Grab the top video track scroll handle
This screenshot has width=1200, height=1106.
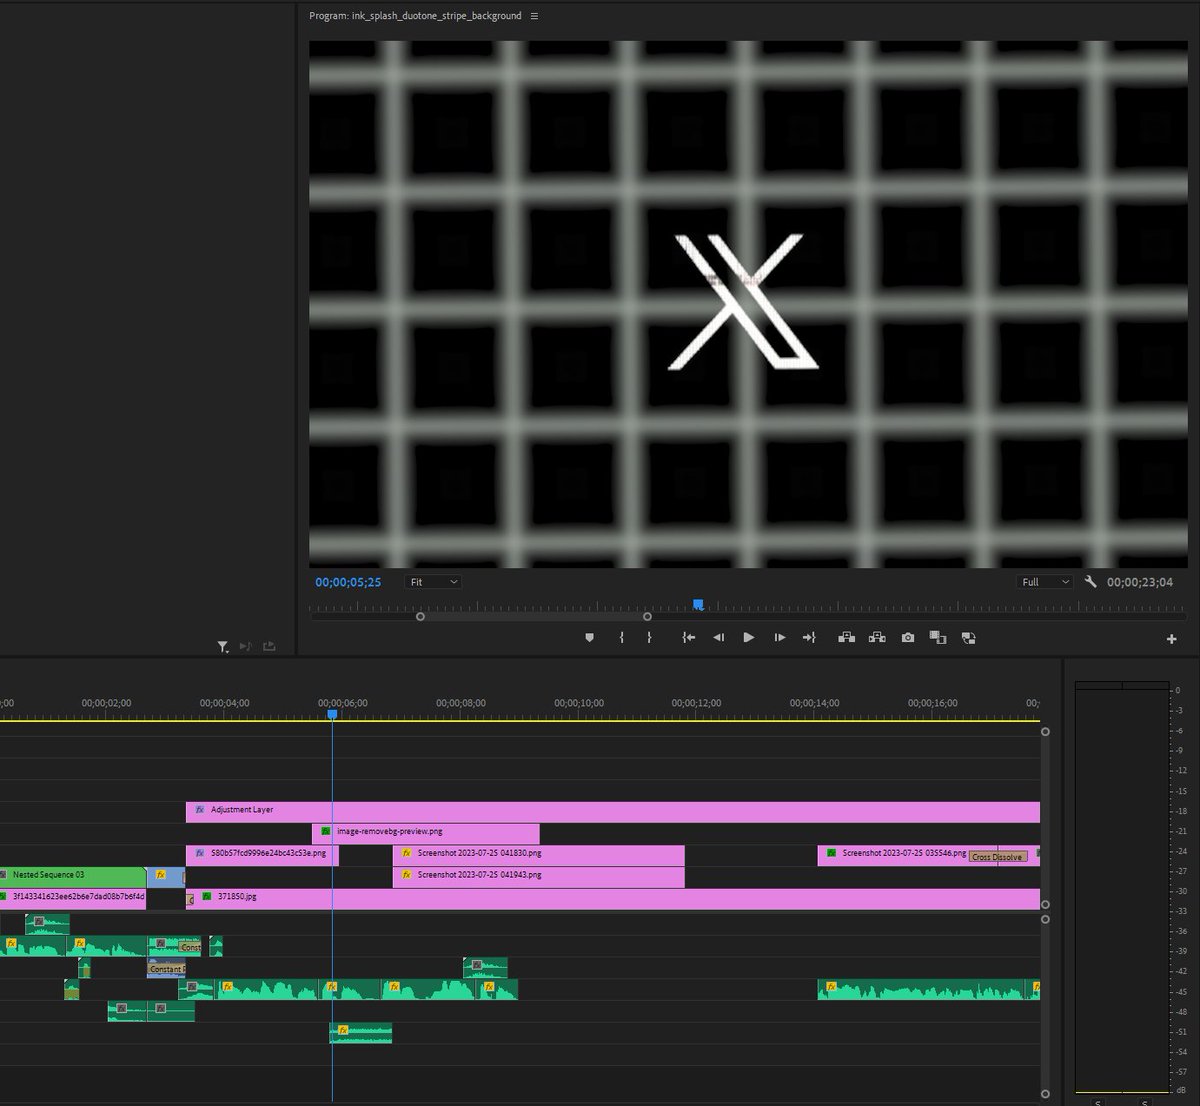1045,732
